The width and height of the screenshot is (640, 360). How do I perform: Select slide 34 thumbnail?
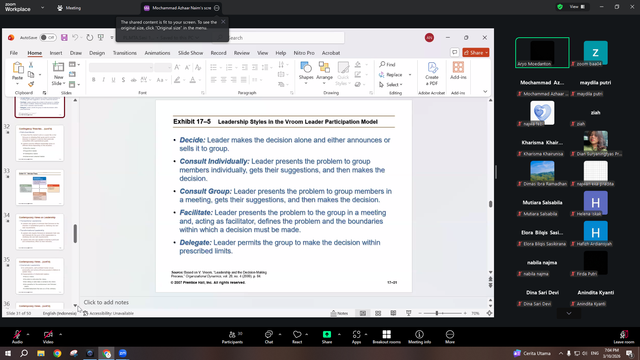[40, 232]
